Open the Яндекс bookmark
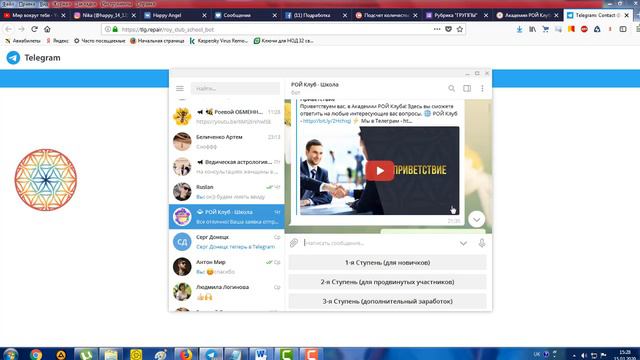 pos(58,41)
